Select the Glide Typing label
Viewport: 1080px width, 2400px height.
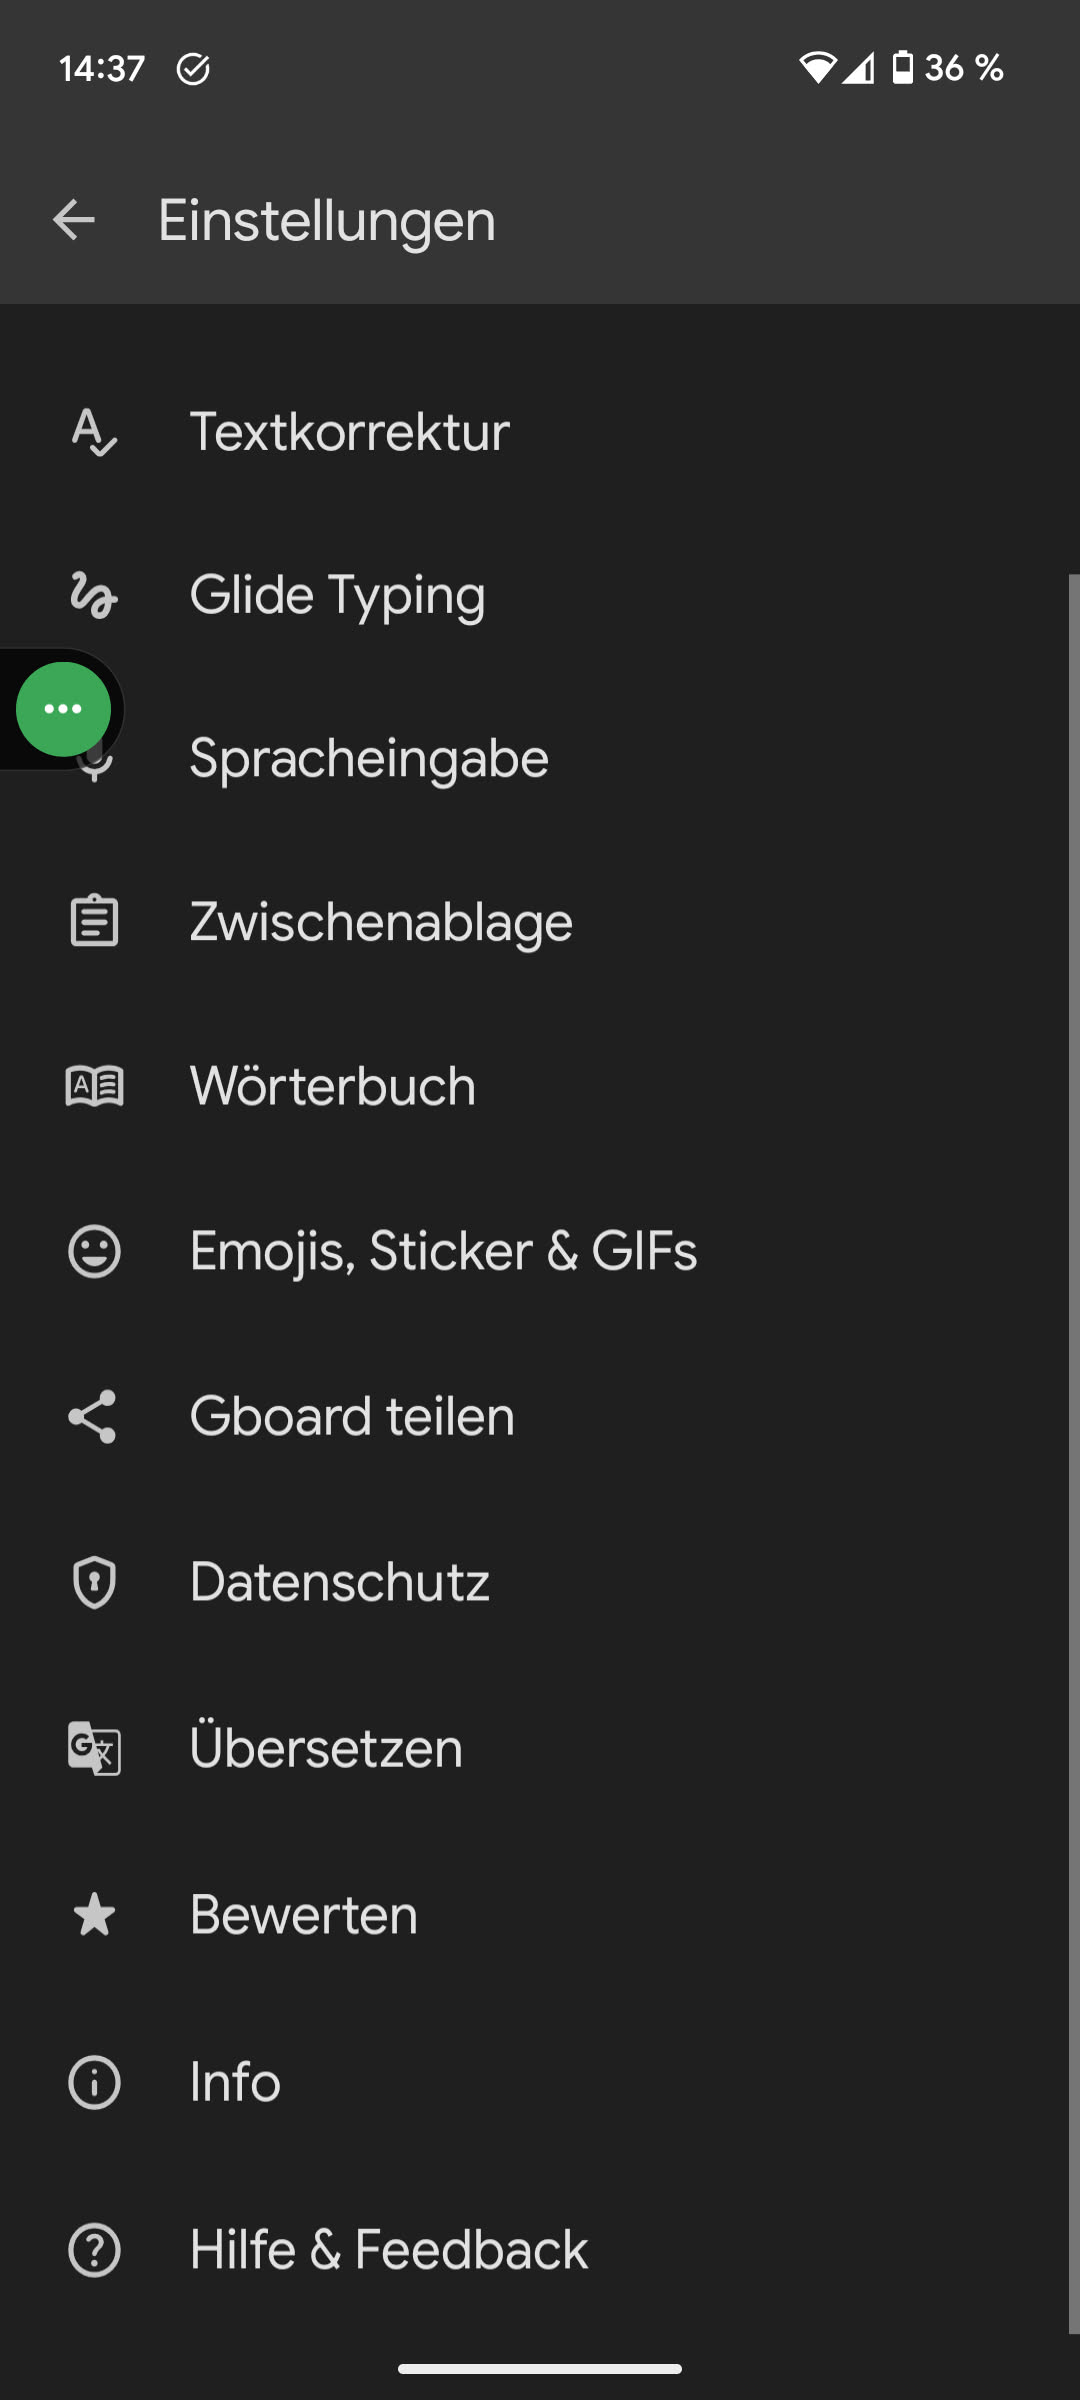(x=337, y=595)
